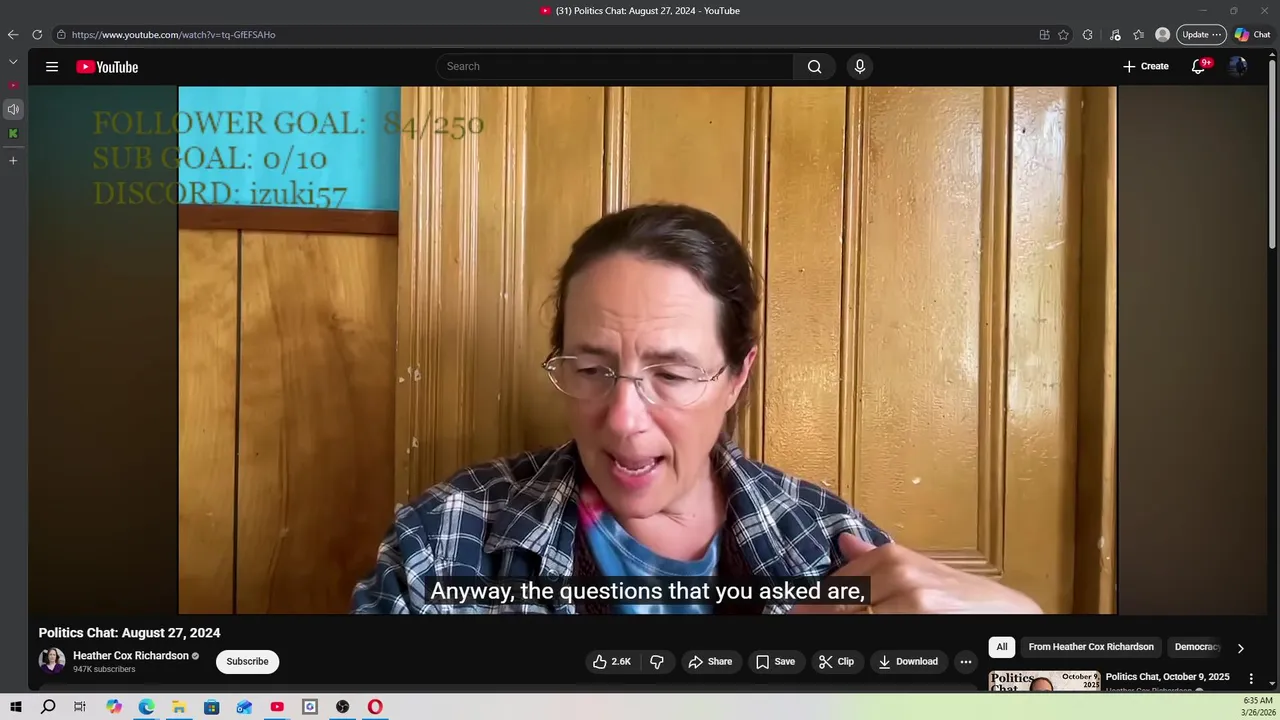
Task: Switch to YouTube tab in sidebar
Action: click(13, 85)
